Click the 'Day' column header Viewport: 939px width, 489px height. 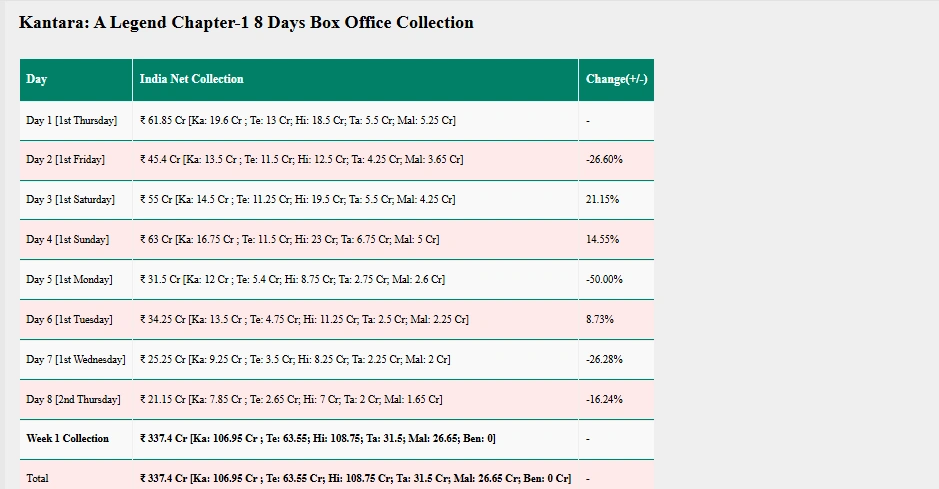coord(37,79)
